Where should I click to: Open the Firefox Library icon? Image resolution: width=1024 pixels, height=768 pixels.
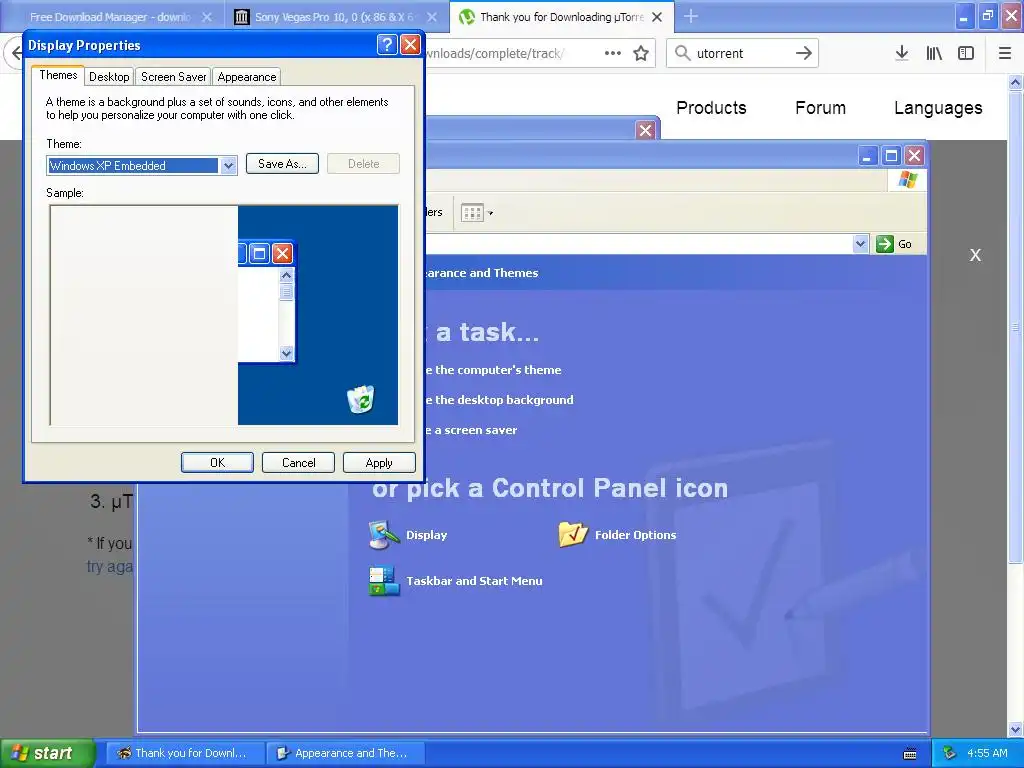934,53
